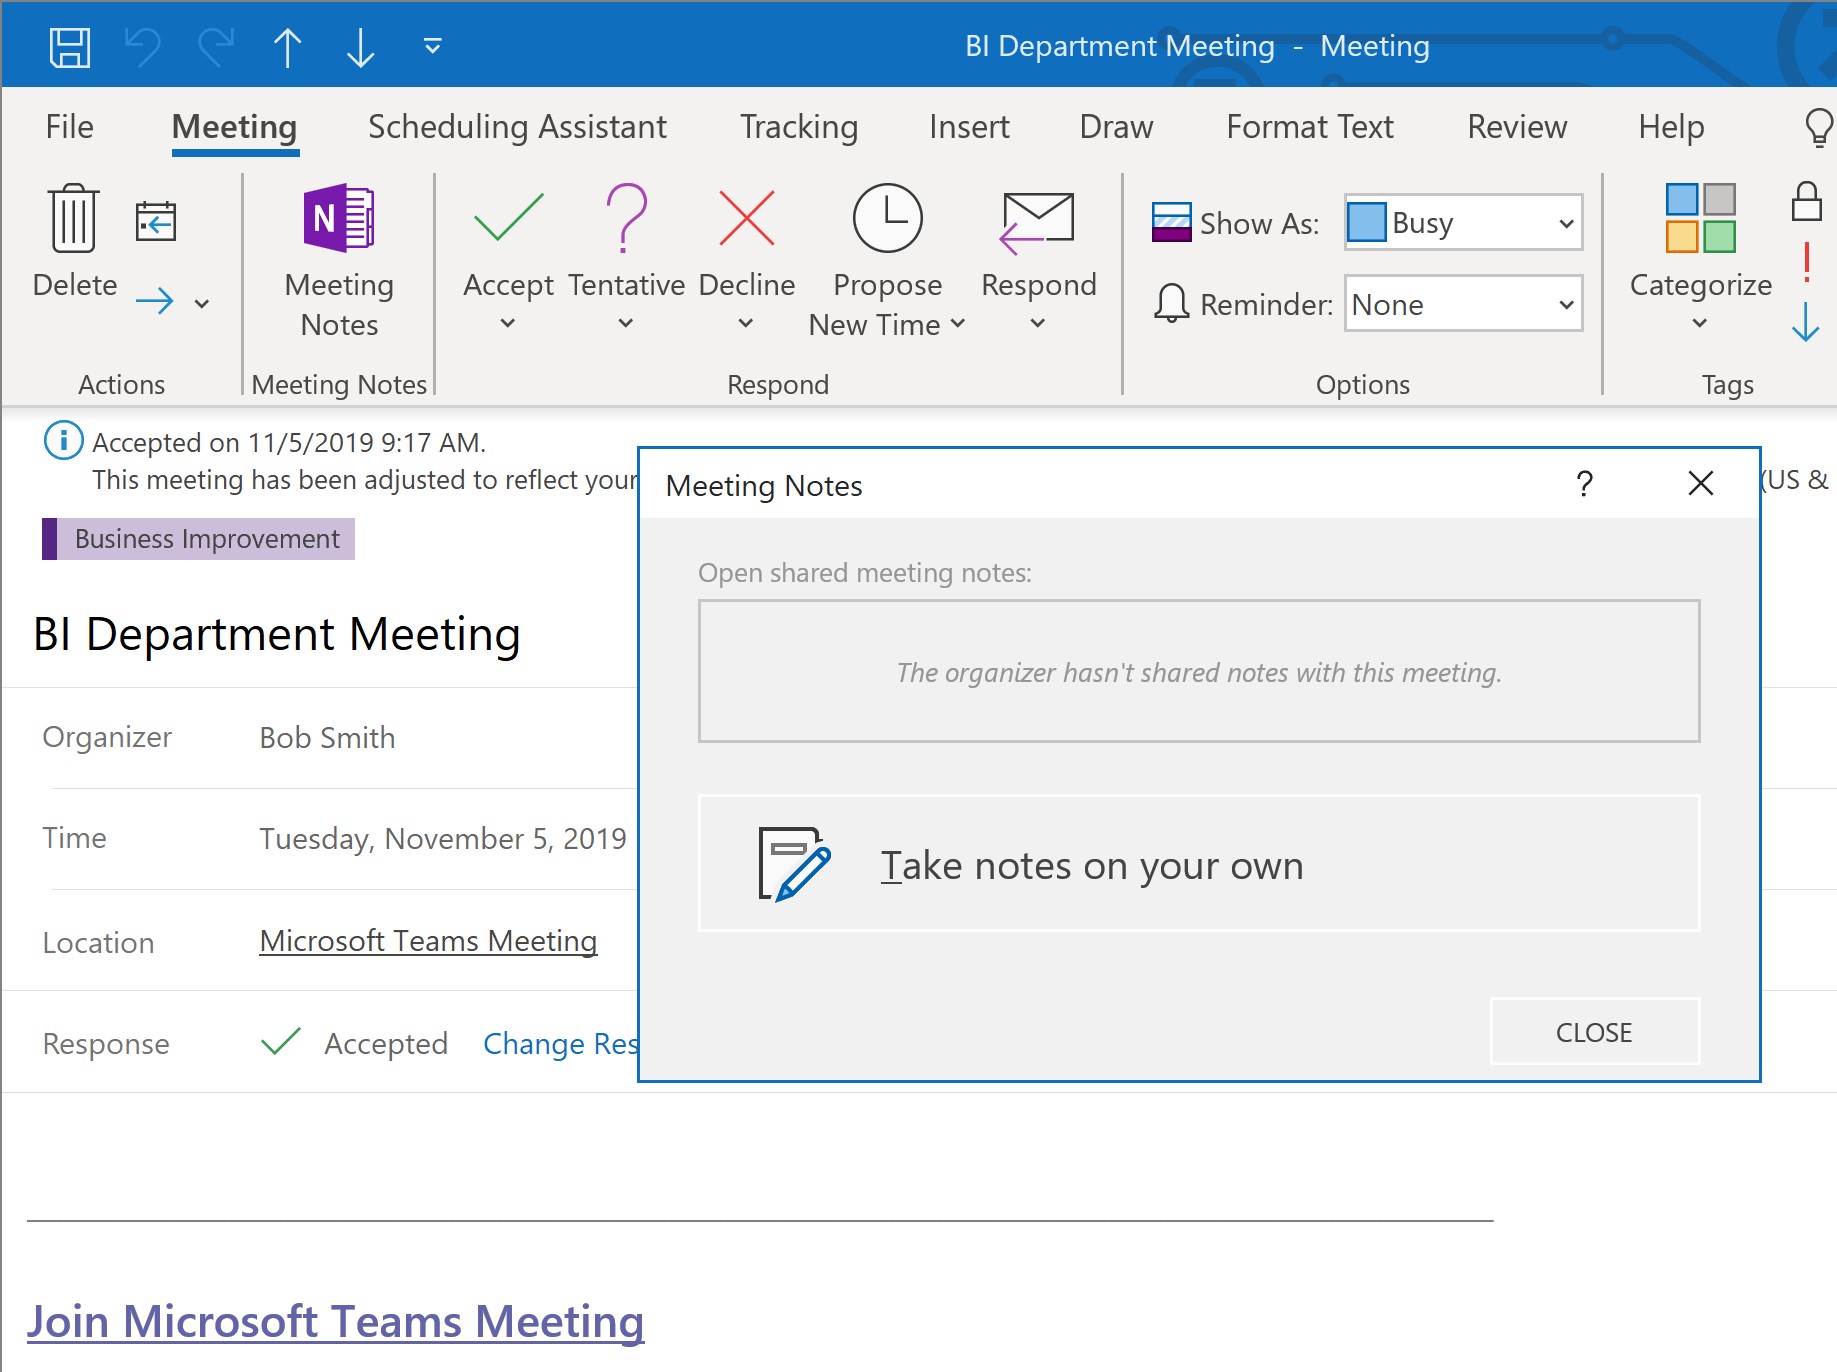
Task: Click the CLOSE button in the dialog
Action: point(1595,1032)
